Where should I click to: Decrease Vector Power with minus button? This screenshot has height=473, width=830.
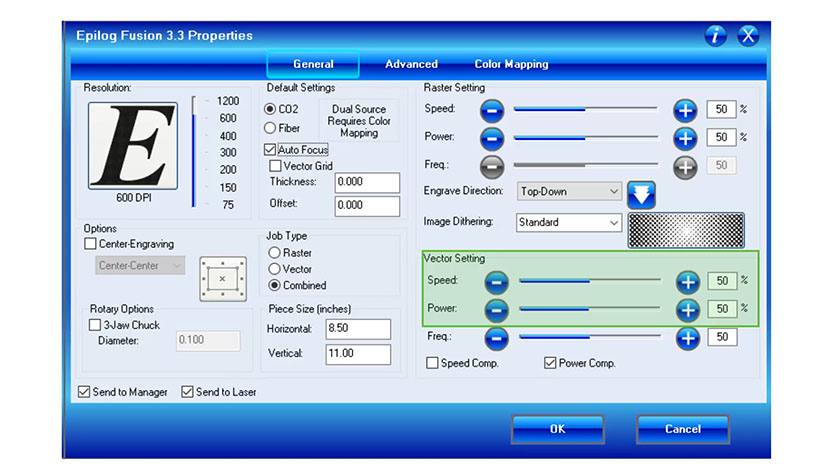(x=497, y=310)
